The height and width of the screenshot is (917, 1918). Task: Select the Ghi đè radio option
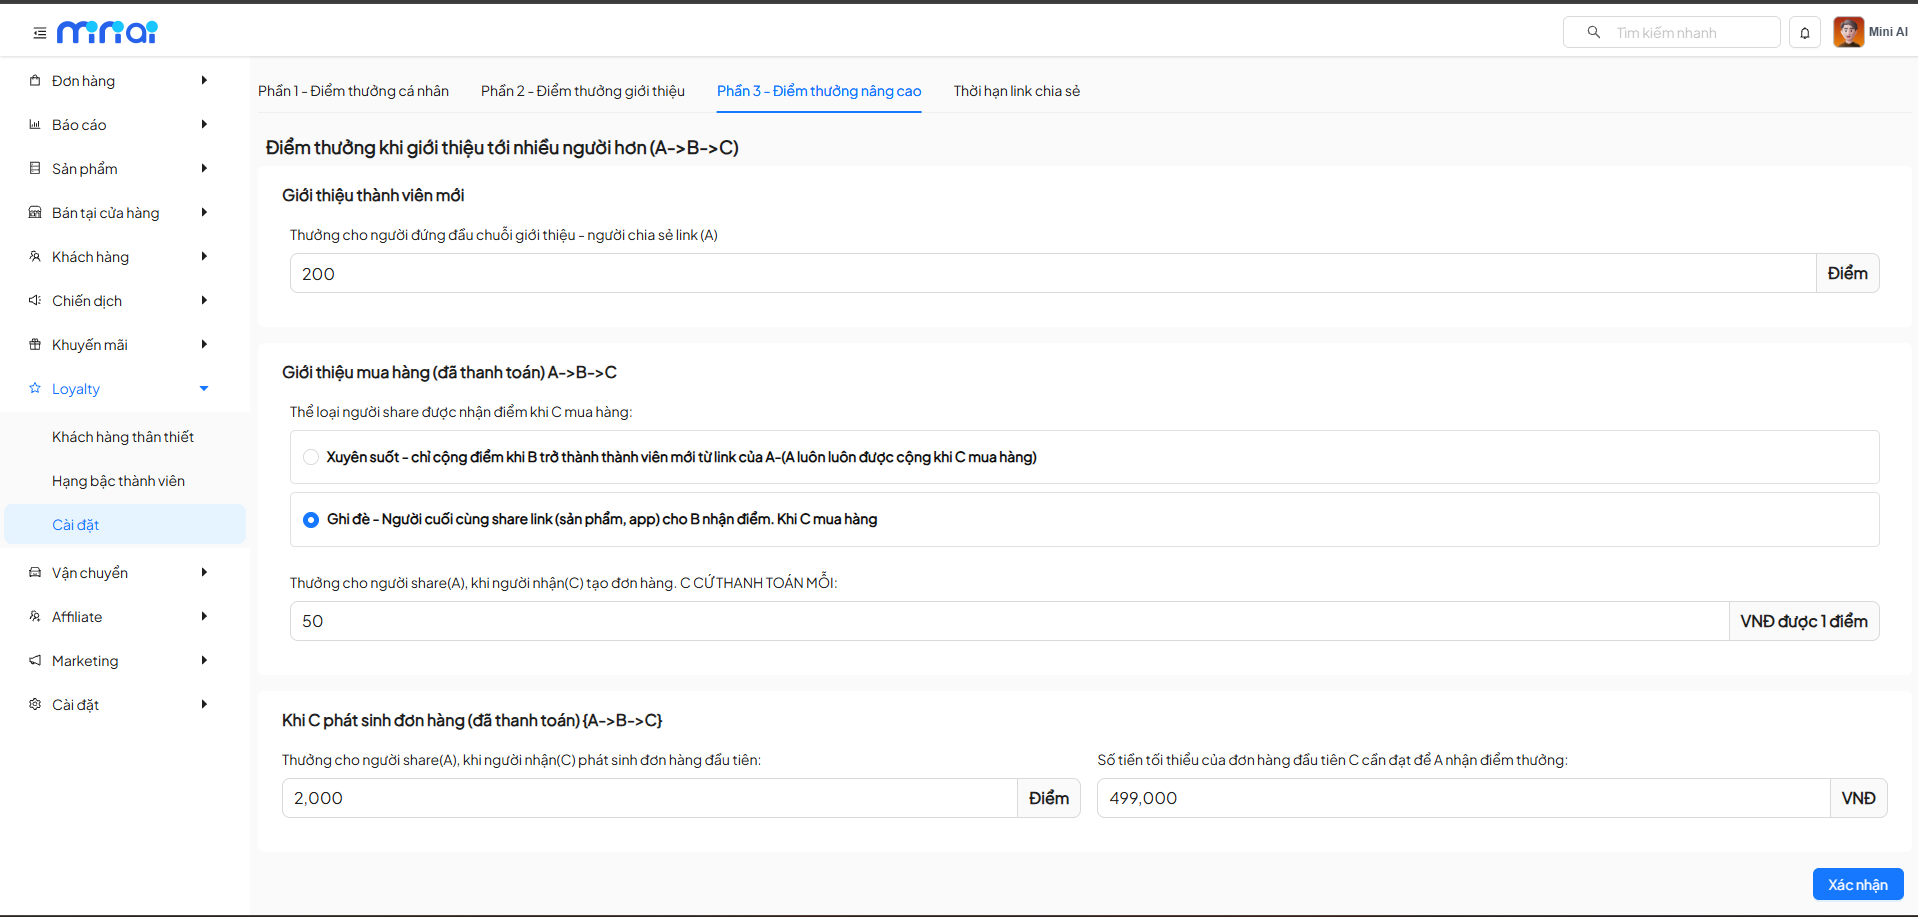[x=311, y=519]
